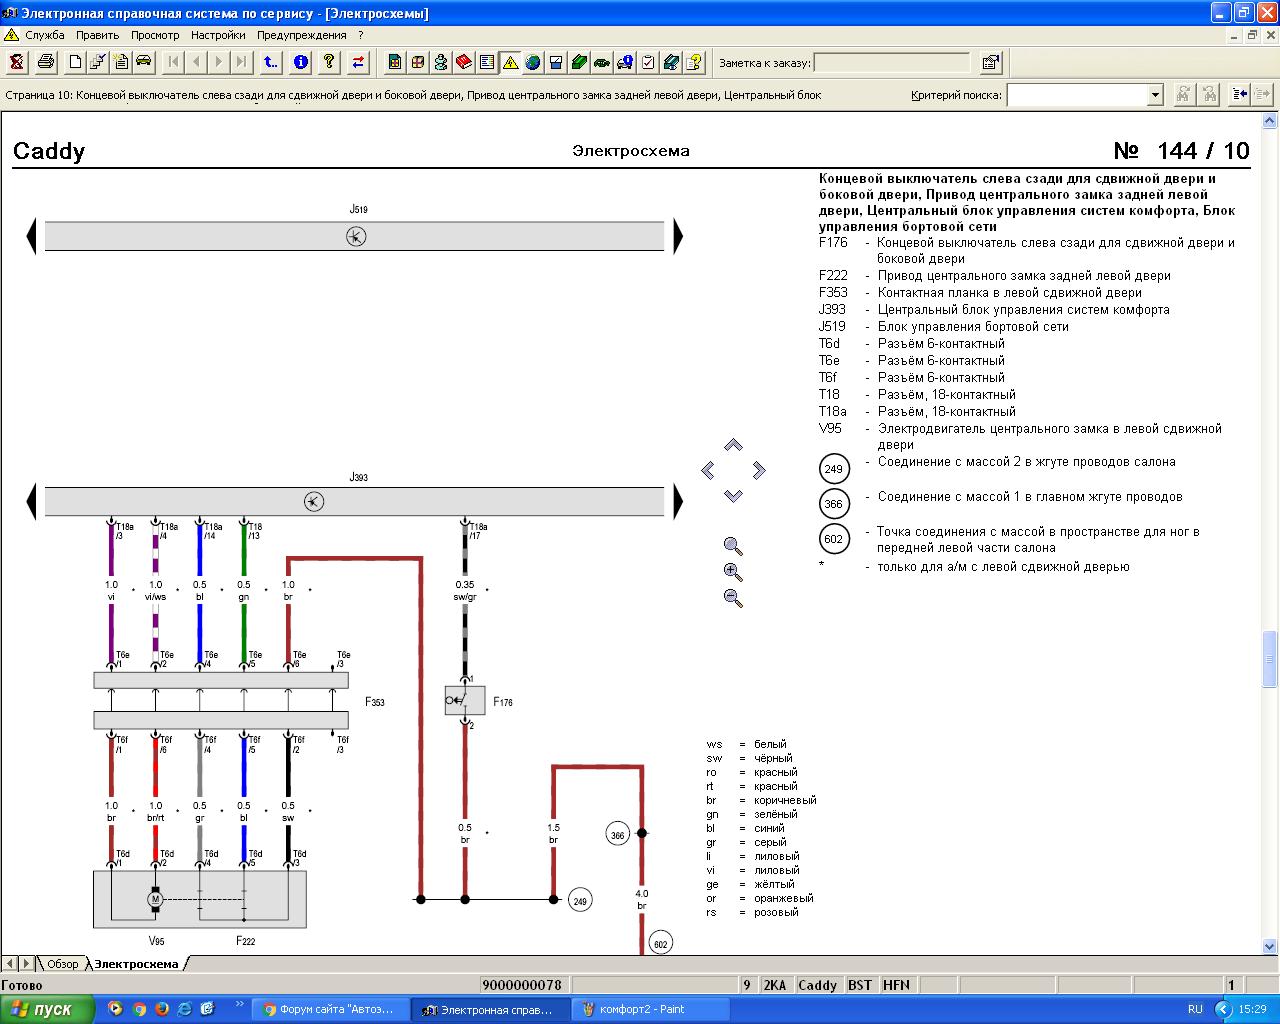Click the Заметка к заказу notes button
Viewport: 1280px width, 1024px height.
pyautogui.click(x=991, y=62)
